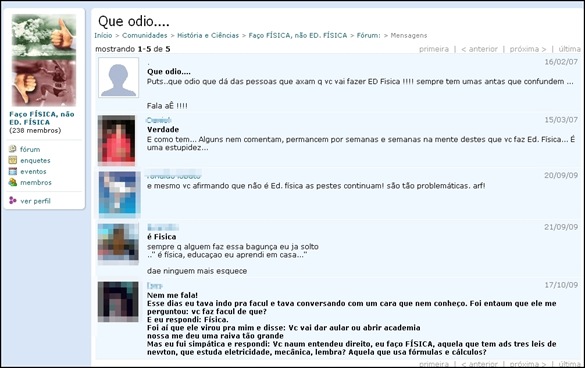Click the 21/09/09 post date
This screenshot has width=585, height=368.
(x=561, y=227)
